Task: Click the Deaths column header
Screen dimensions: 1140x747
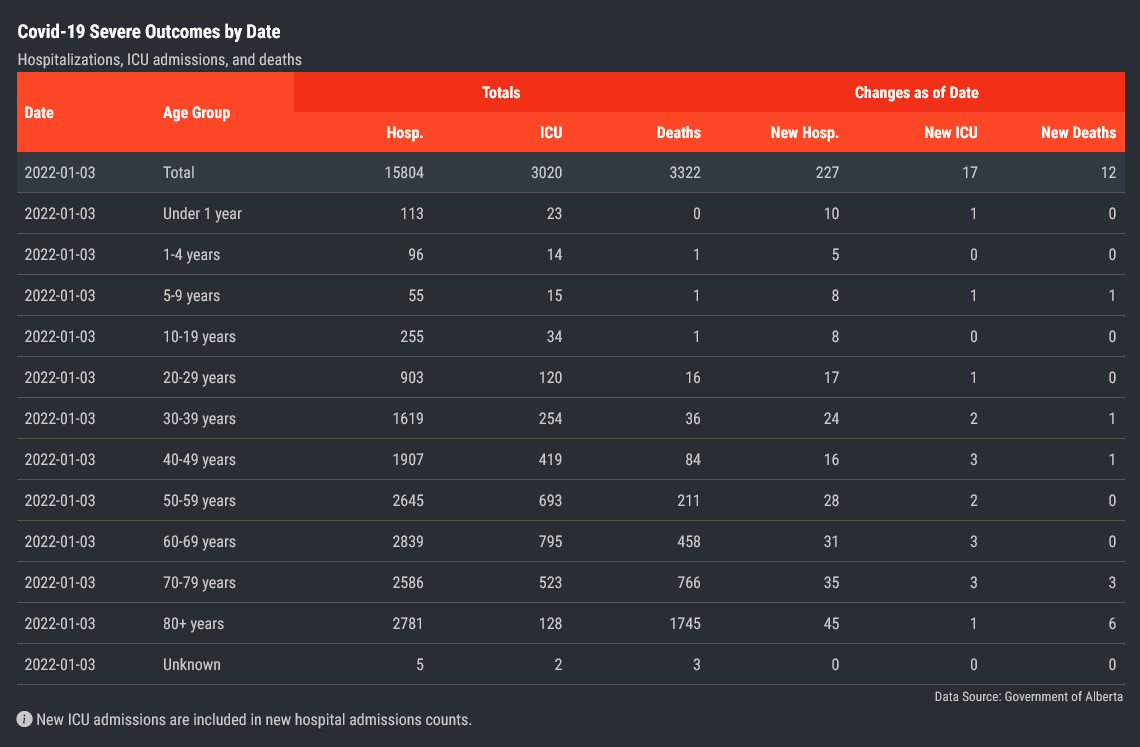Action: [678, 132]
